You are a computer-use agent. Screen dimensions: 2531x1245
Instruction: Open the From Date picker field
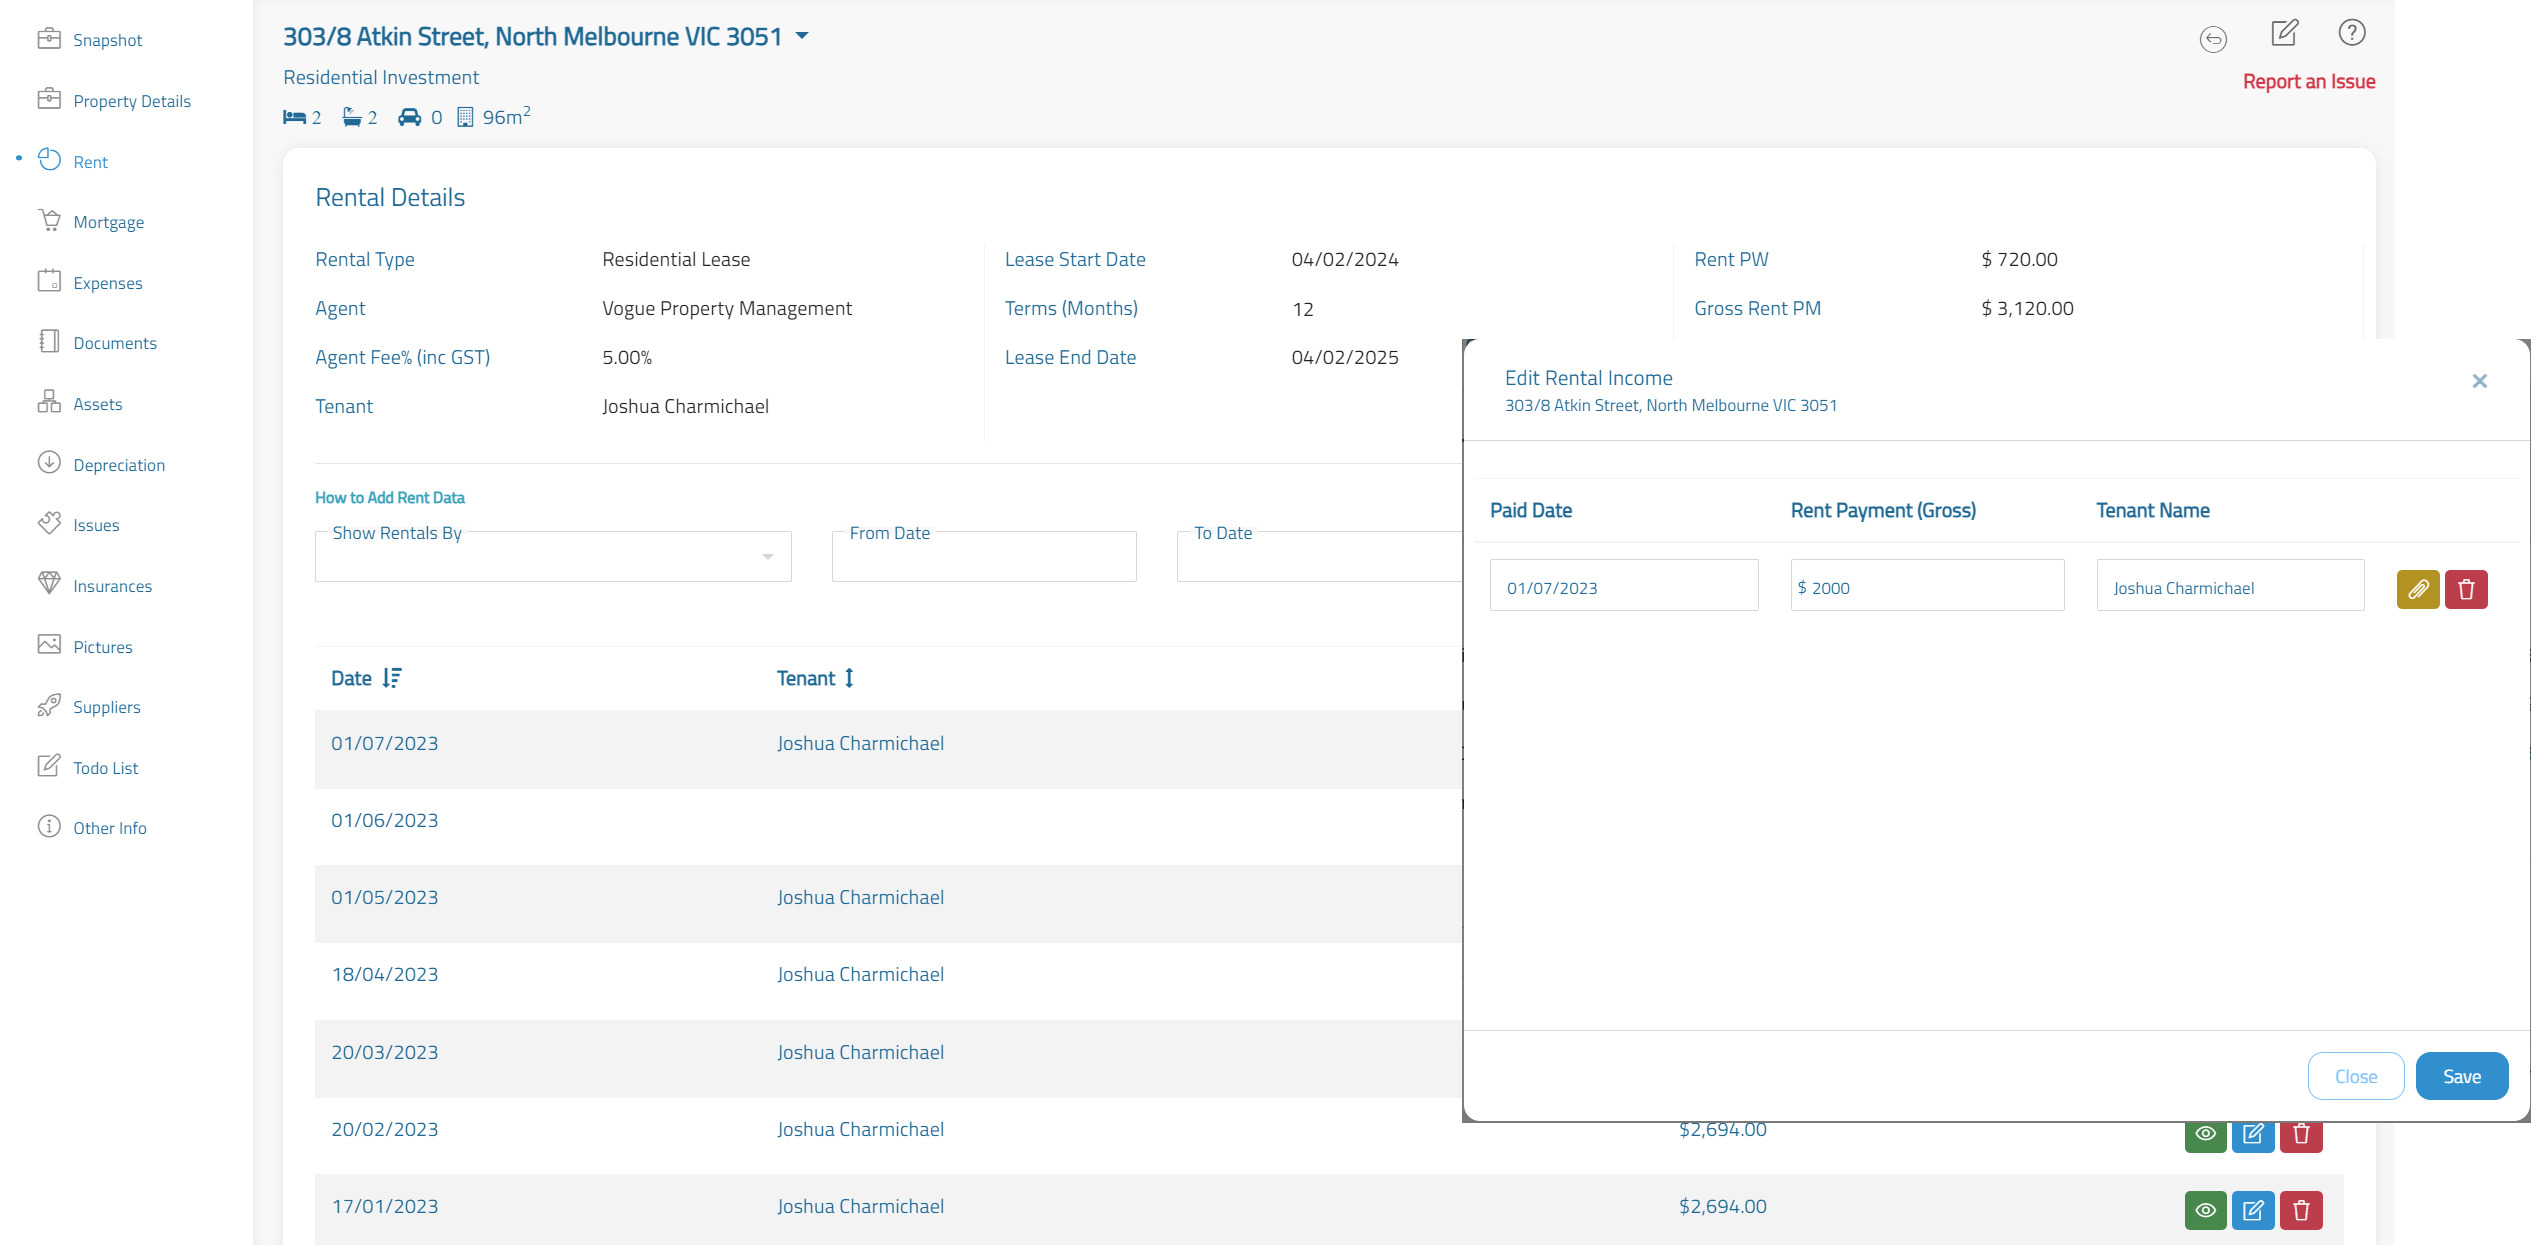coord(983,557)
